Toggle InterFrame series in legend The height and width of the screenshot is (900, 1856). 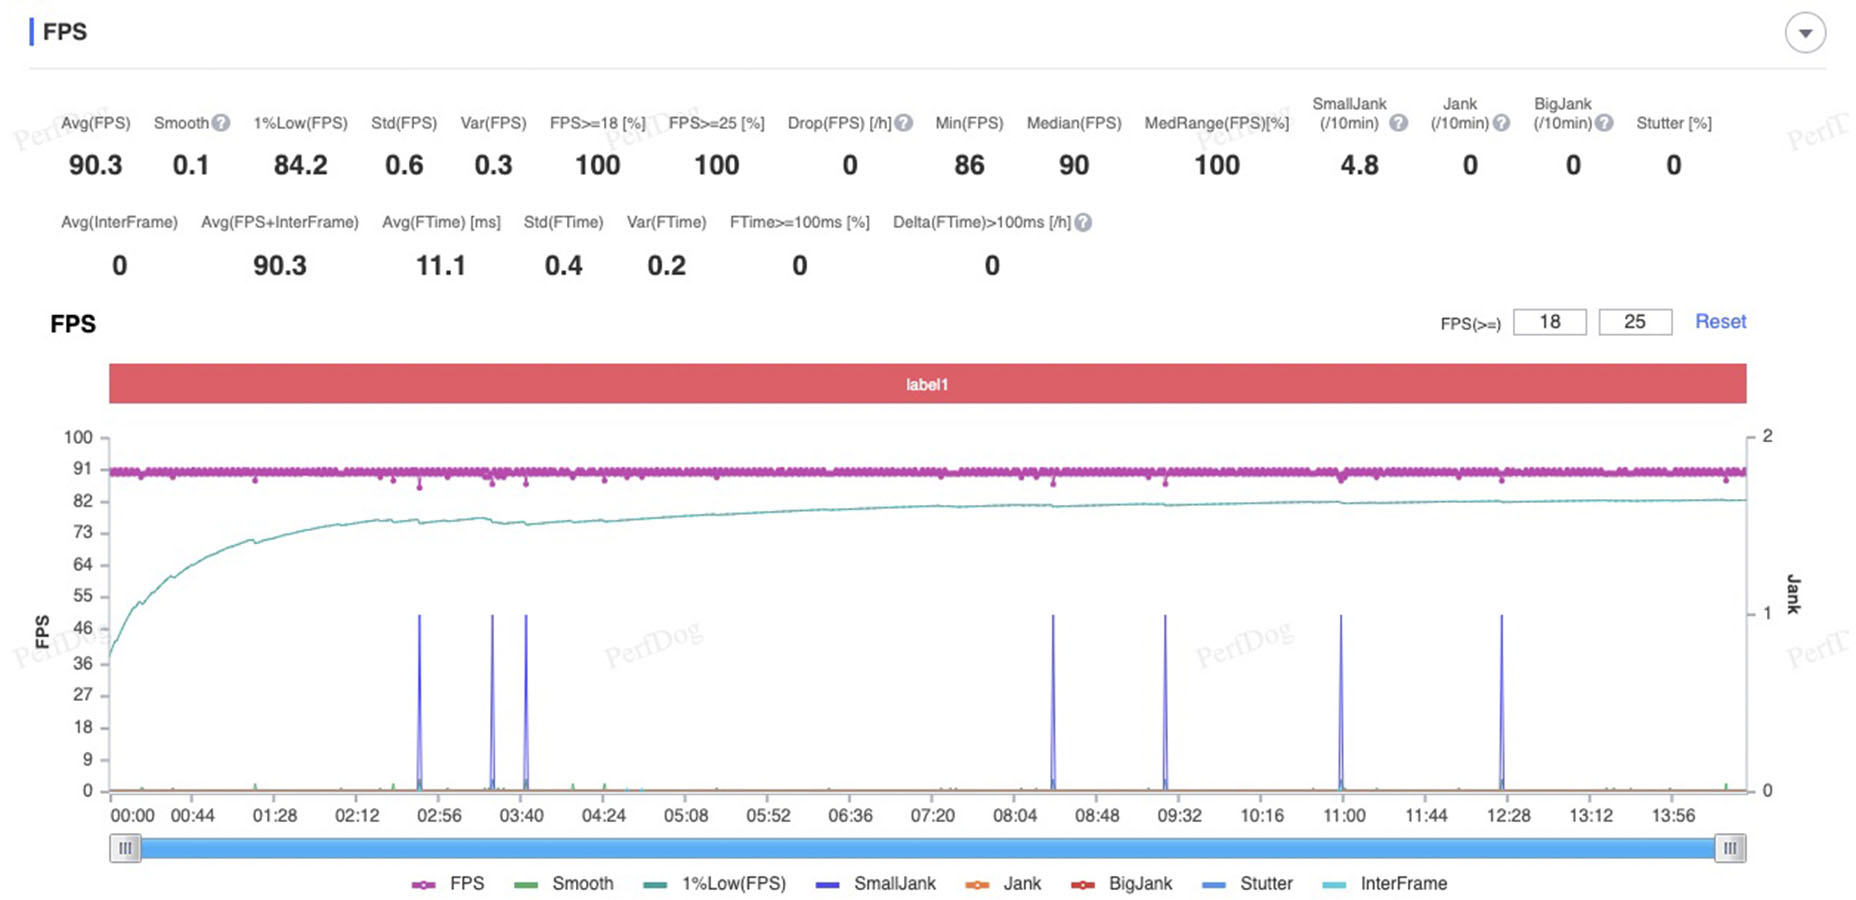(1385, 884)
